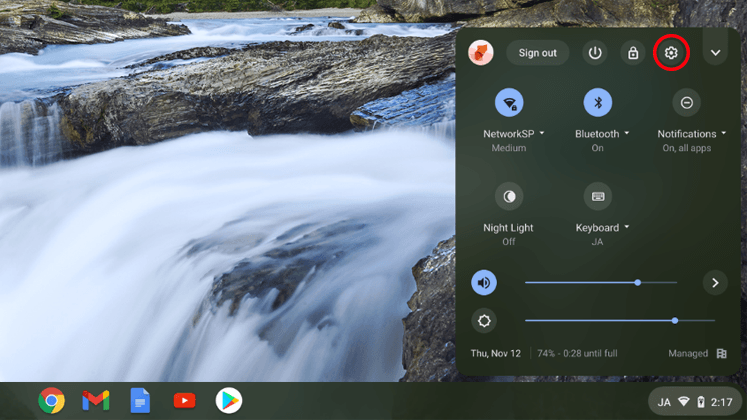This screenshot has width=747, height=420.
Task: Expand the NetworkSP network list
Action: point(512,134)
